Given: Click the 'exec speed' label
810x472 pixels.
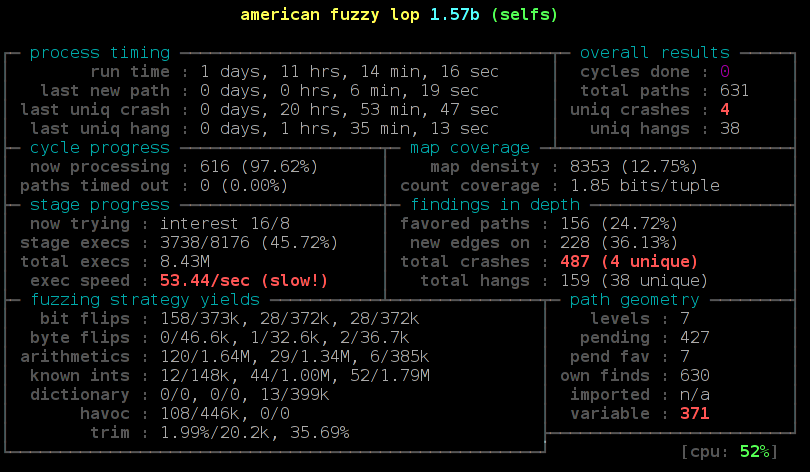Looking at the screenshot, I should point(80,281).
